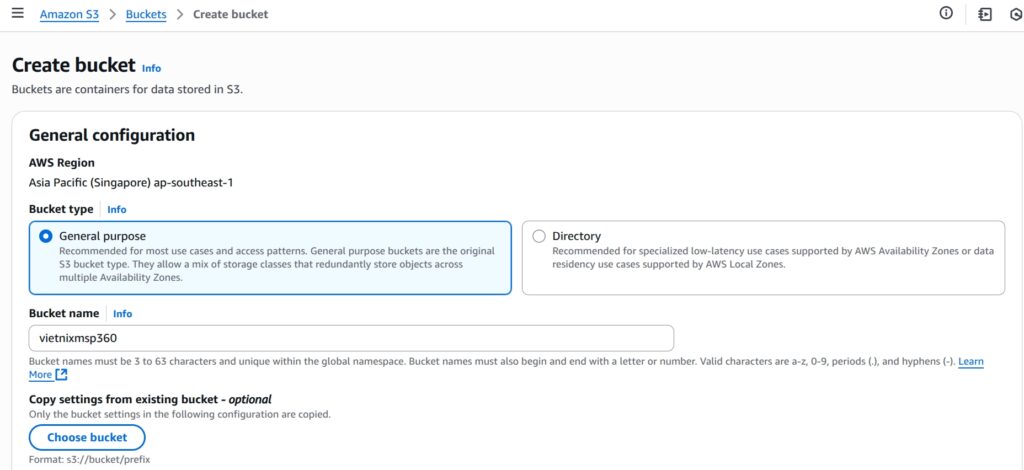Open the Learn More naming rules link

pos(970,362)
